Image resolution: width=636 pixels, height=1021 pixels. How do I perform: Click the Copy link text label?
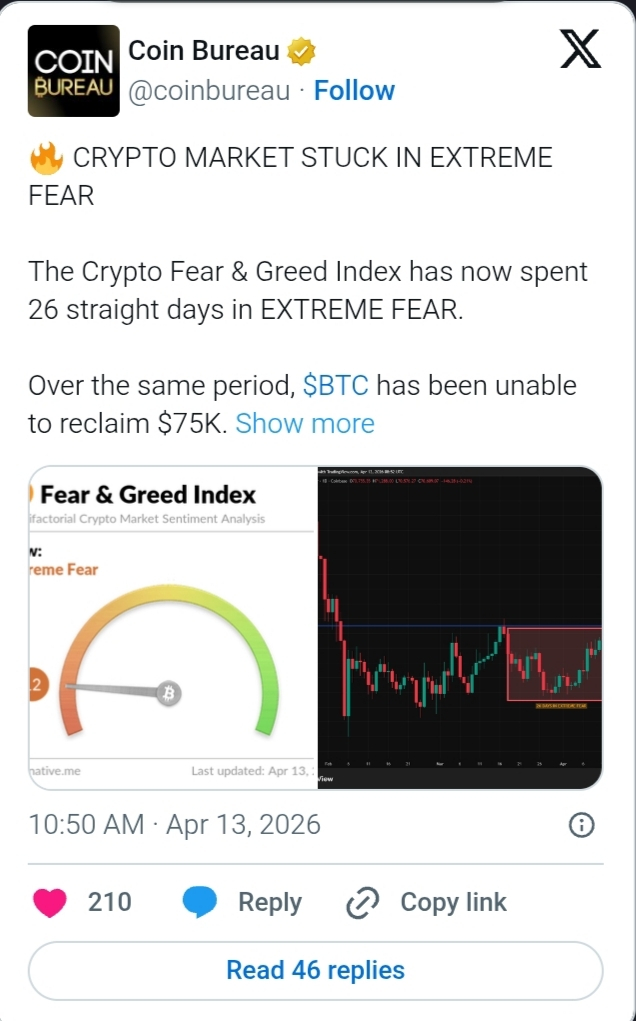tap(453, 902)
